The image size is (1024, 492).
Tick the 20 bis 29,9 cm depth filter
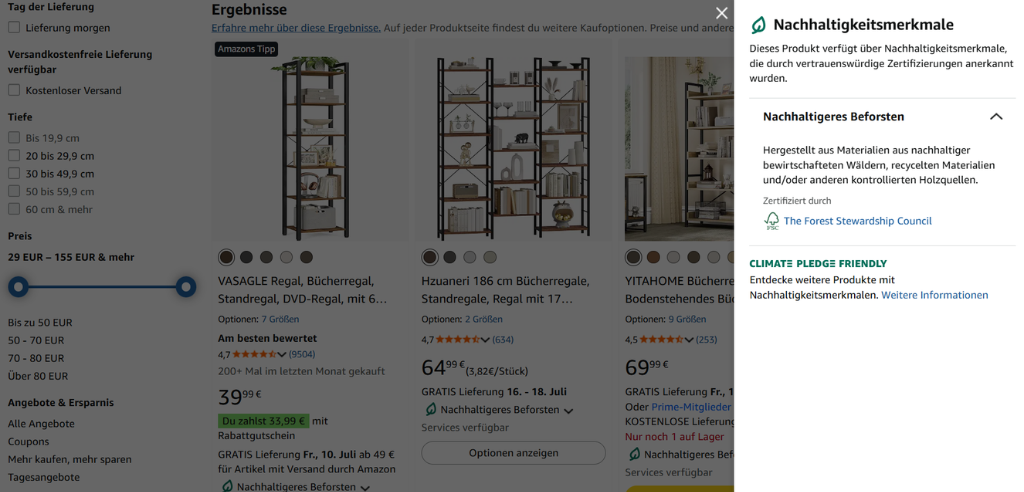pos(14,156)
